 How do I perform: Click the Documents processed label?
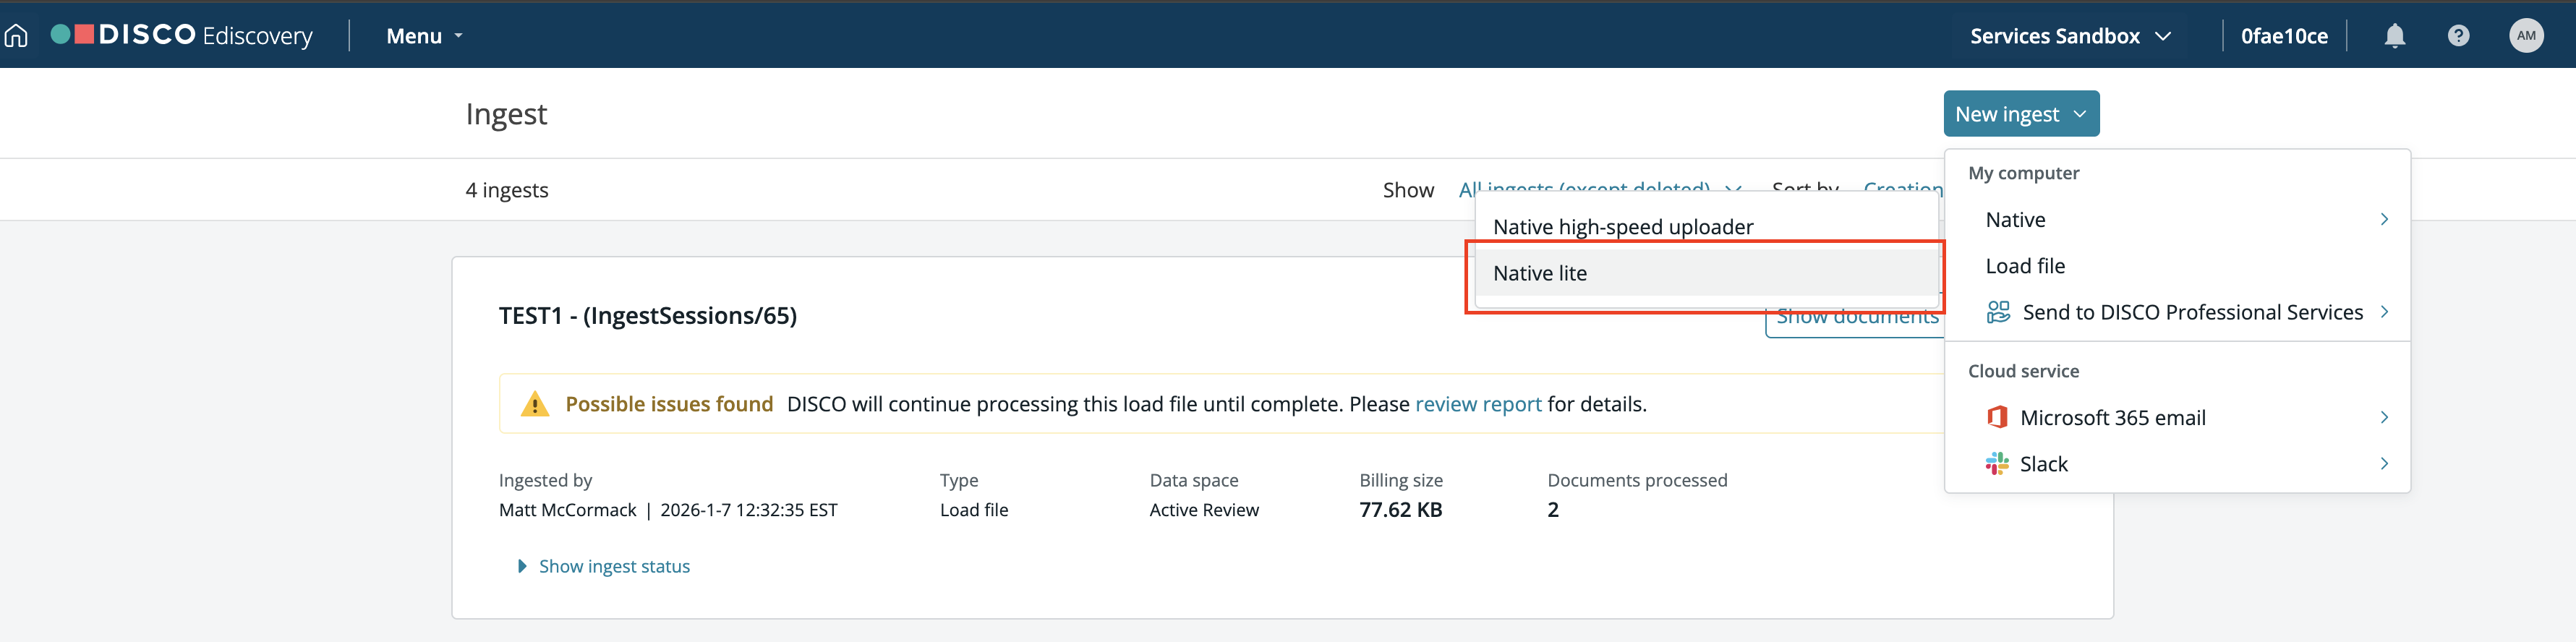tap(1637, 480)
